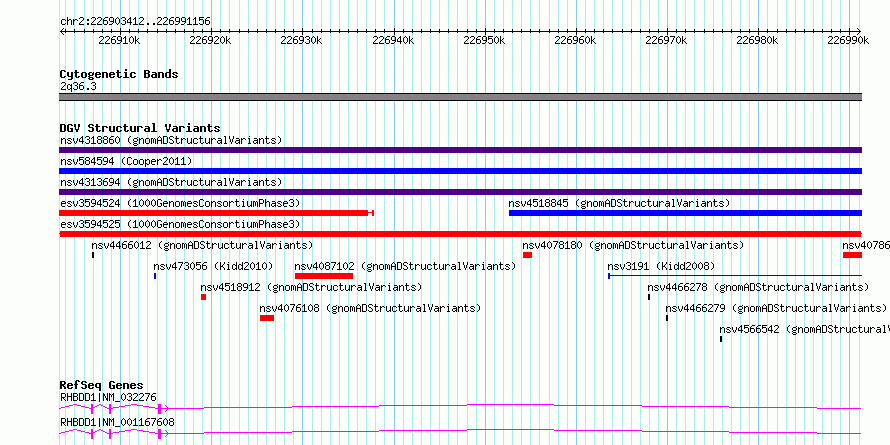Select the nsv584594 Cooper2011 blue bar

(460, 171)
